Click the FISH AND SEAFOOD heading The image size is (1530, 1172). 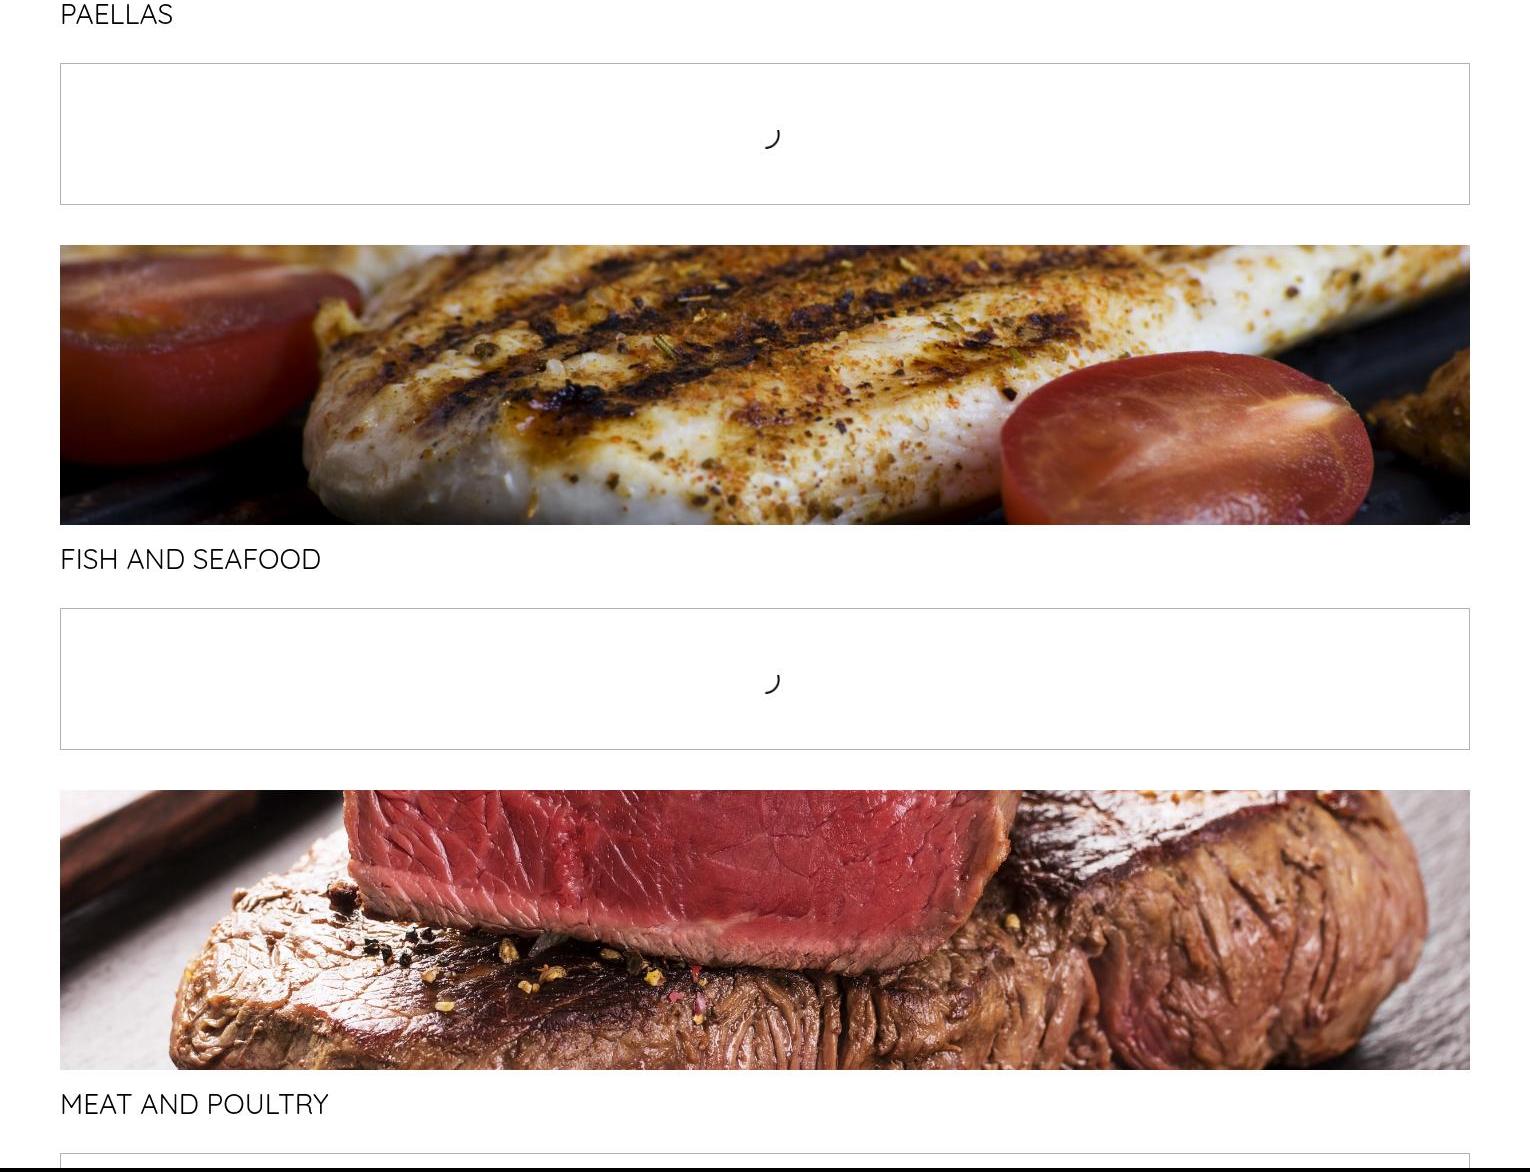point(190,559)
